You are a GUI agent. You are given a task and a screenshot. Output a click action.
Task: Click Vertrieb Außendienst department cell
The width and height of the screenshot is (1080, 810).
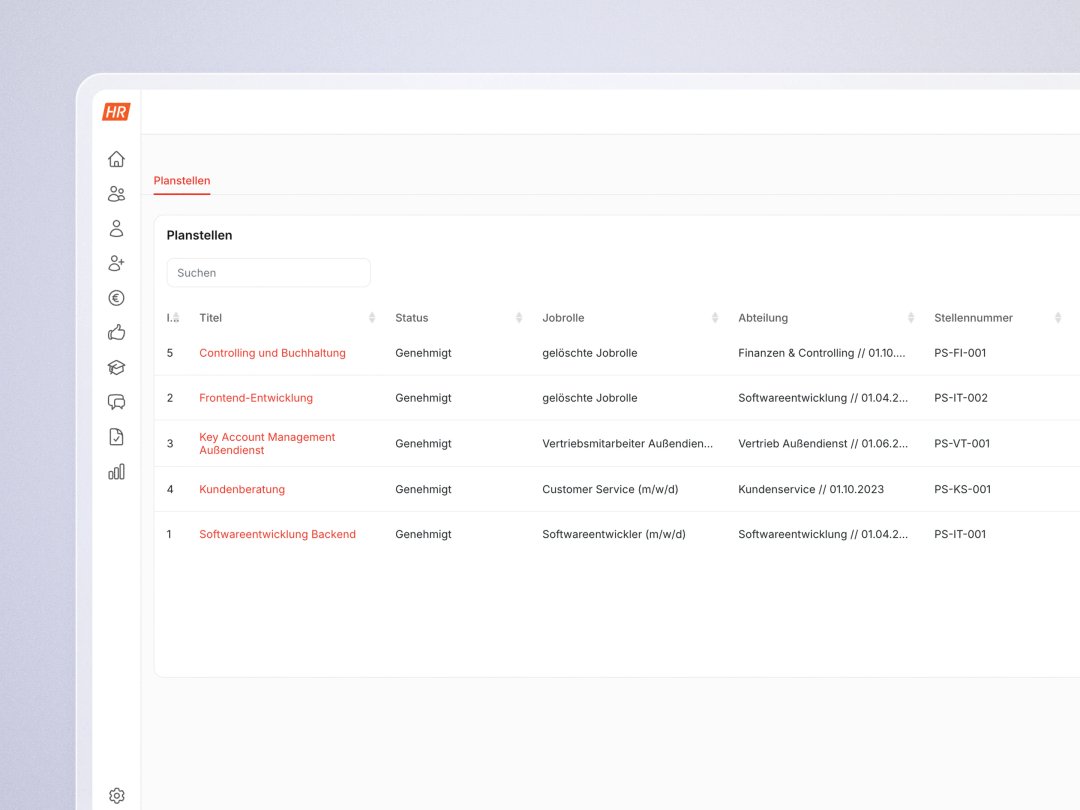823,444
